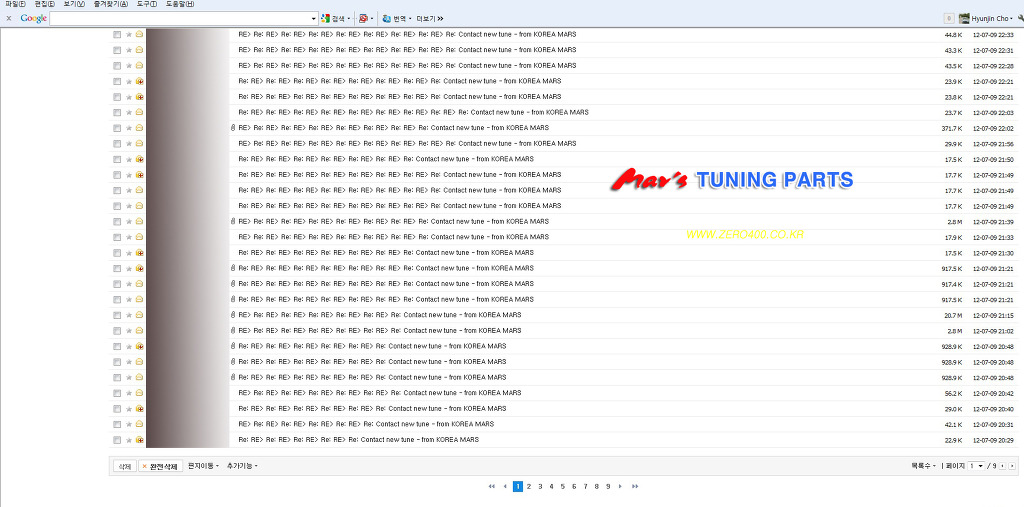The image size is (1024, 507).
Task: Click the envelope icon of the 21:50 email
Action: point(139,159)
